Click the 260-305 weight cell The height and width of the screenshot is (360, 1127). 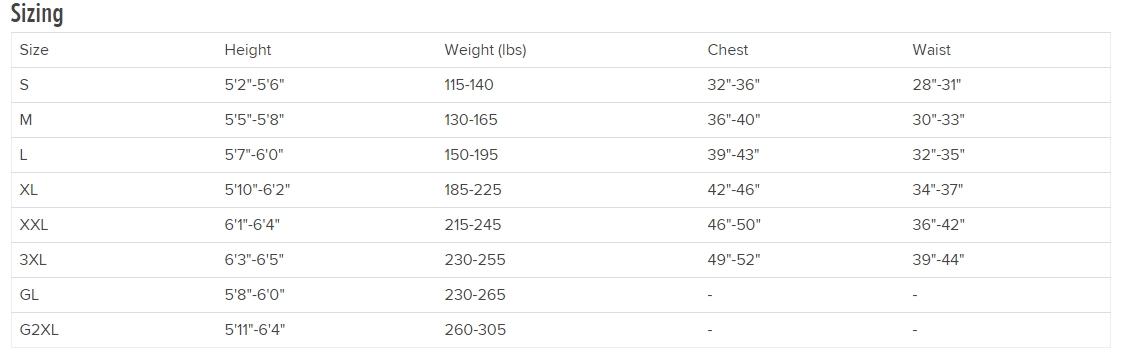pyautogui.click(x=475, y=331)
